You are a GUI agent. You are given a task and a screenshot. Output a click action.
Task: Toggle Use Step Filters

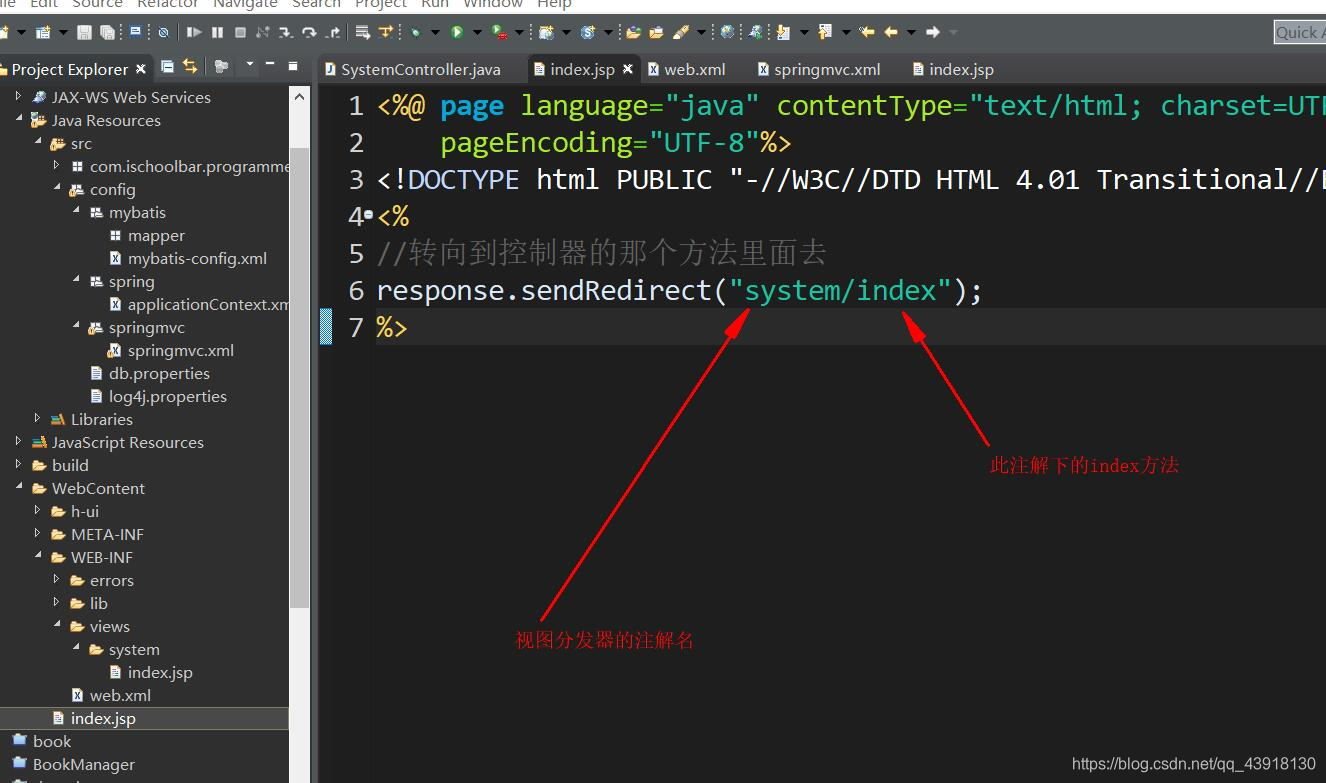tap(386, 32)
